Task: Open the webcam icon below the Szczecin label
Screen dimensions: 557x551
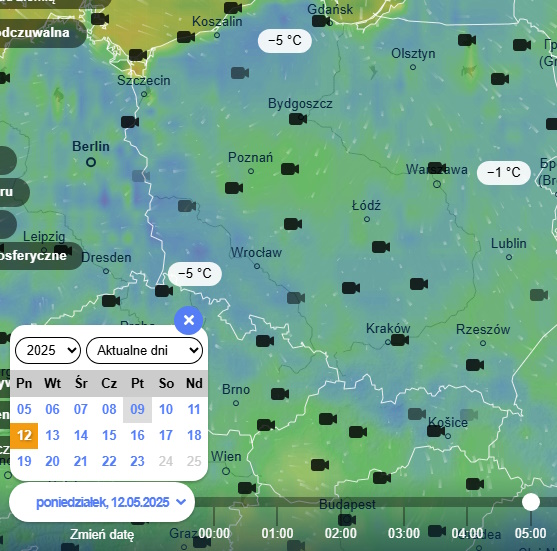Action: click(130, 122)
